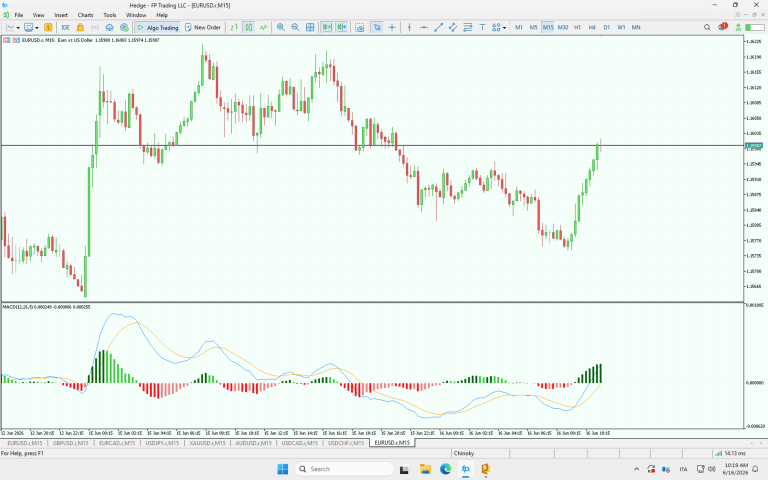Select the vertical line drawing tool
Image resolution: width=768 pixels, height=480 pixels.
point(409,27)
